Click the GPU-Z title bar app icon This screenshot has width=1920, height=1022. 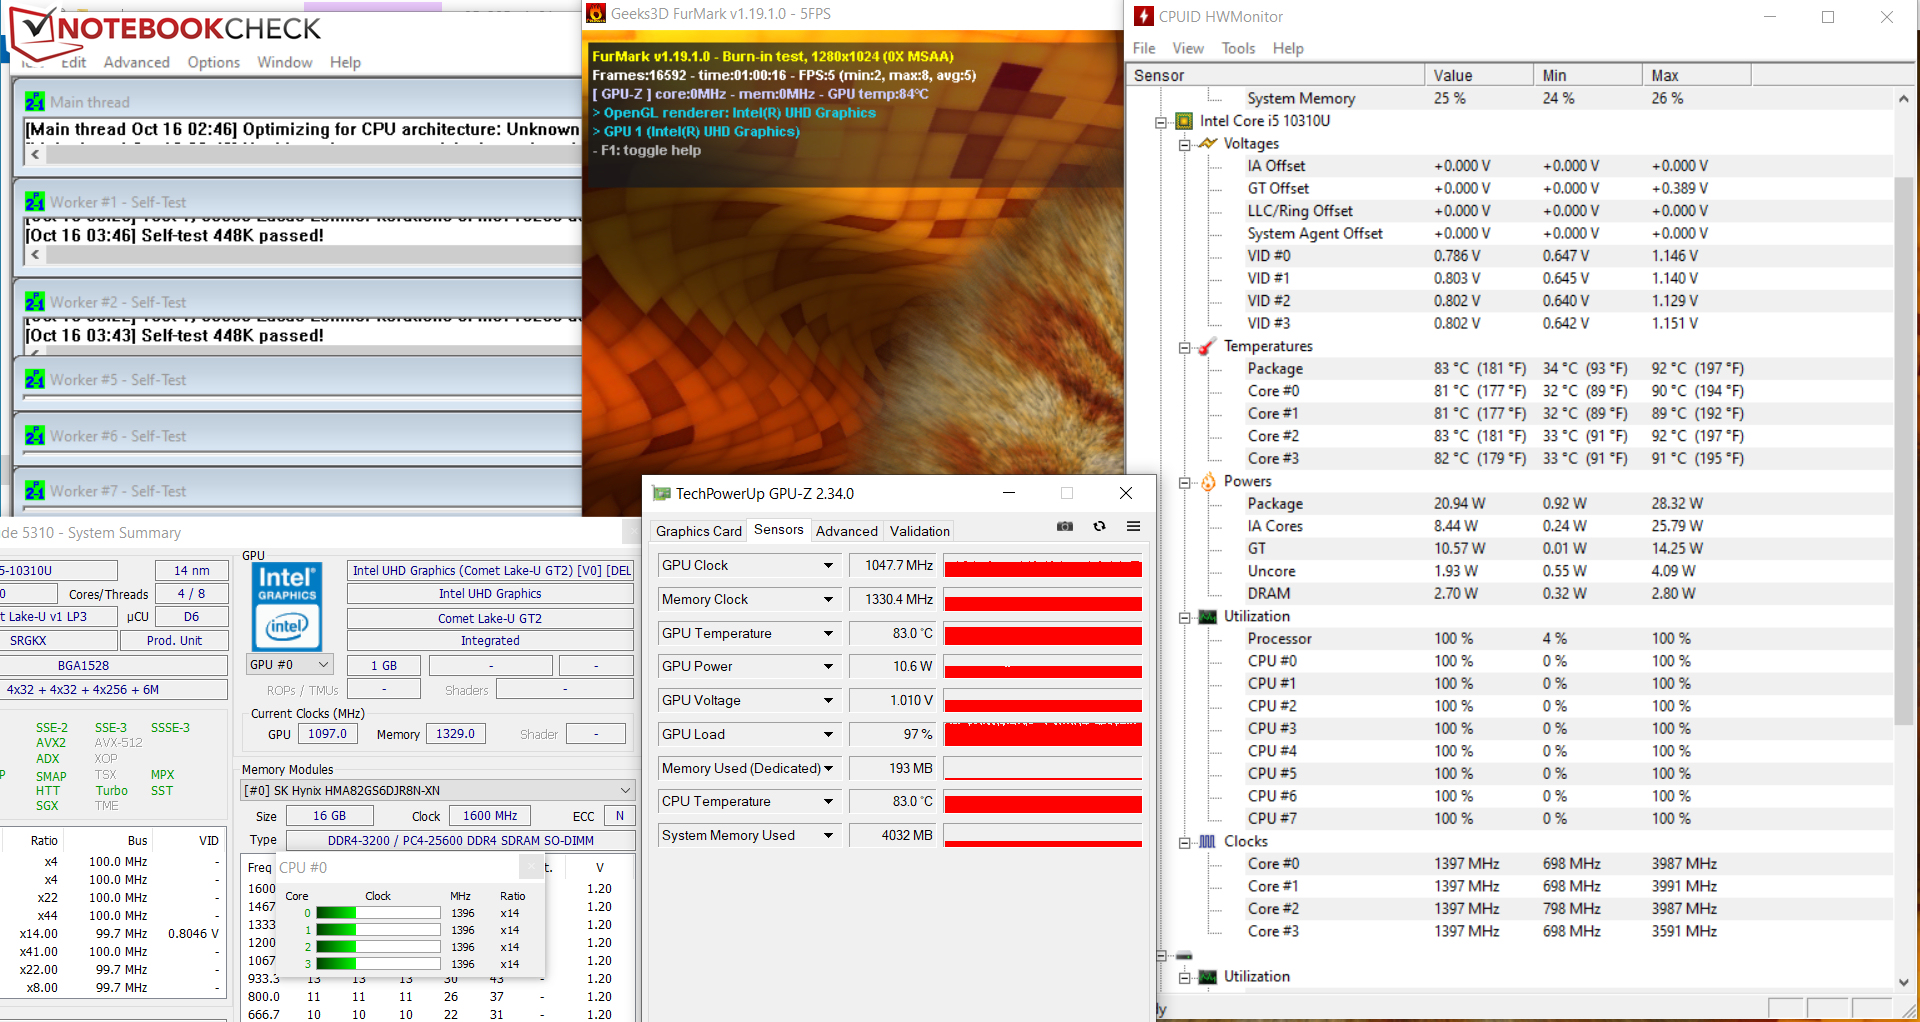click(x=661, y=493)
